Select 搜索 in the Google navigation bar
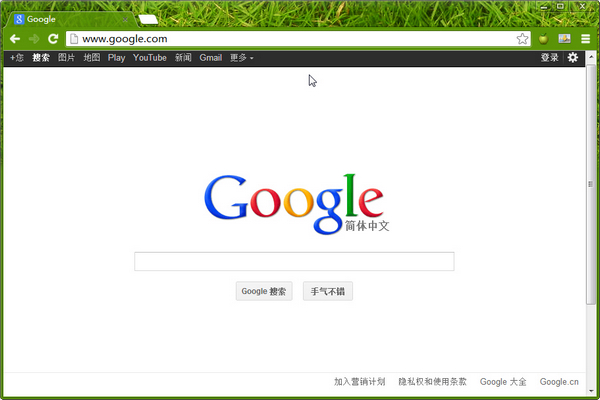The width and height of the screenshot is (600, 400). point(41,58)
